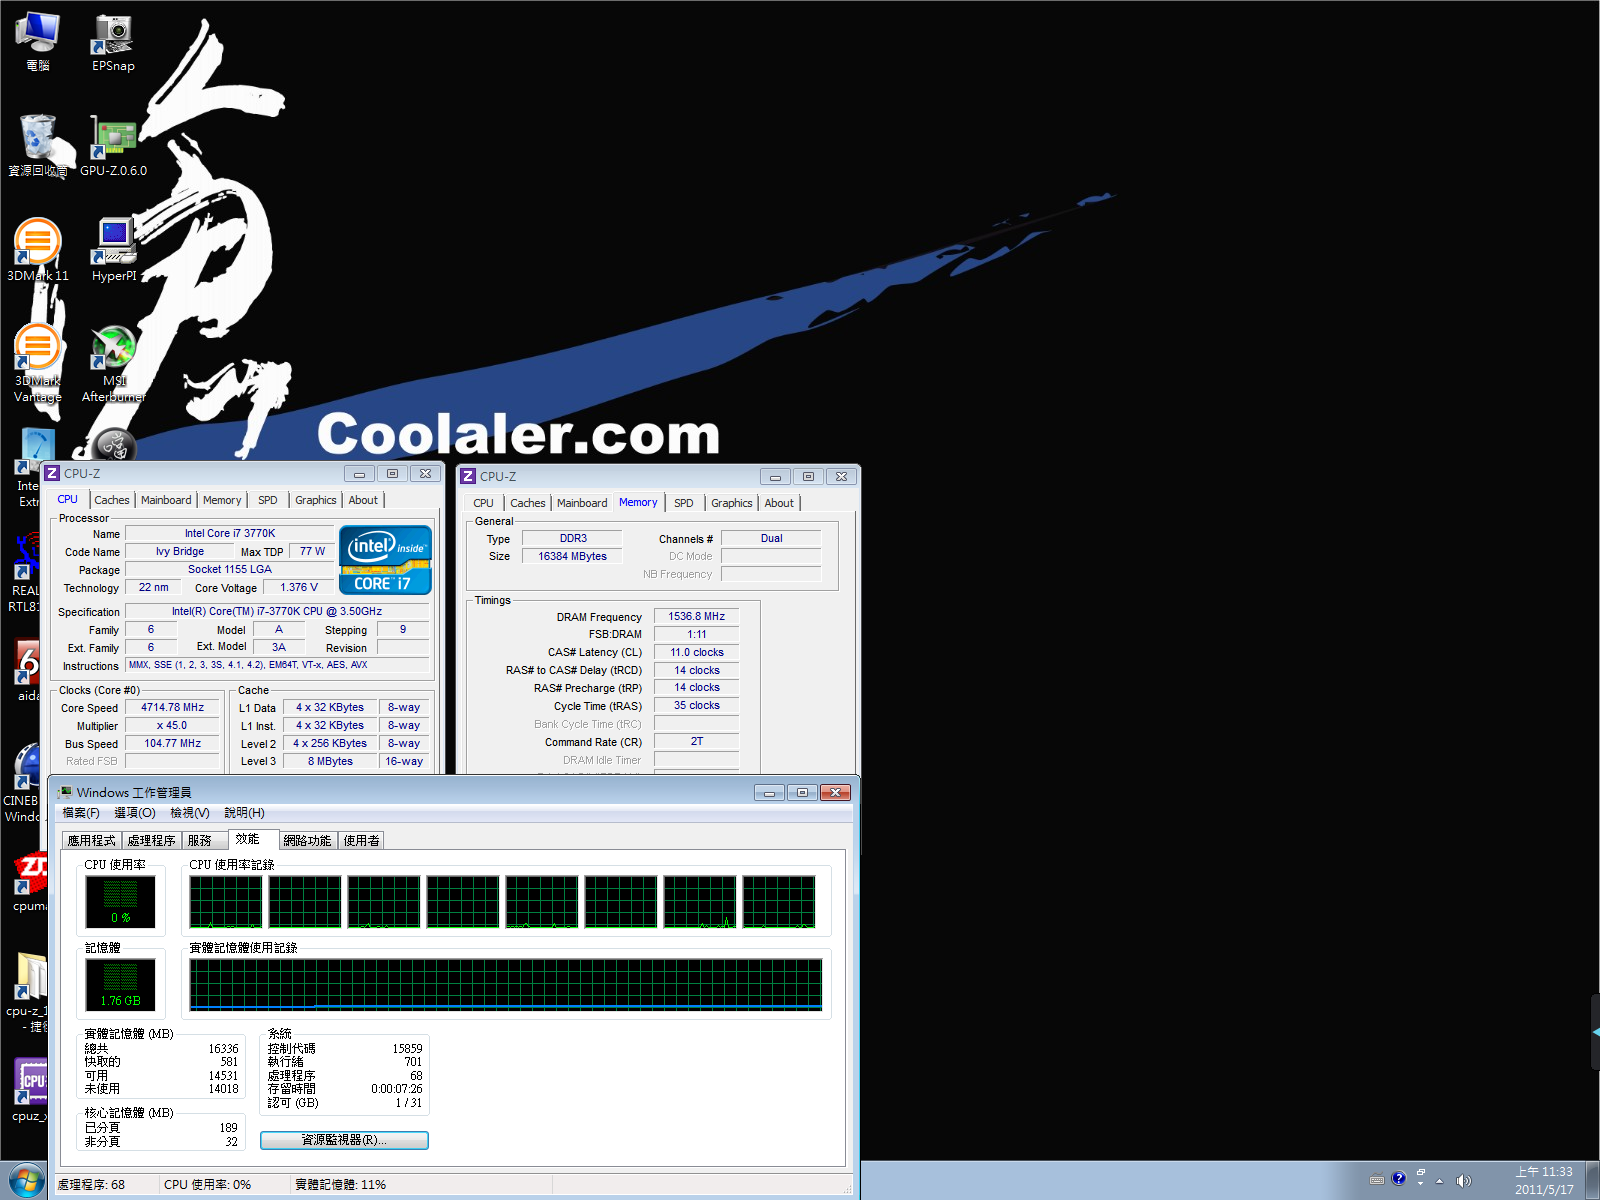Open 說明(H) menu in Task Manager
Screen dimensions: 1600x1200
[x=245, y=813]
